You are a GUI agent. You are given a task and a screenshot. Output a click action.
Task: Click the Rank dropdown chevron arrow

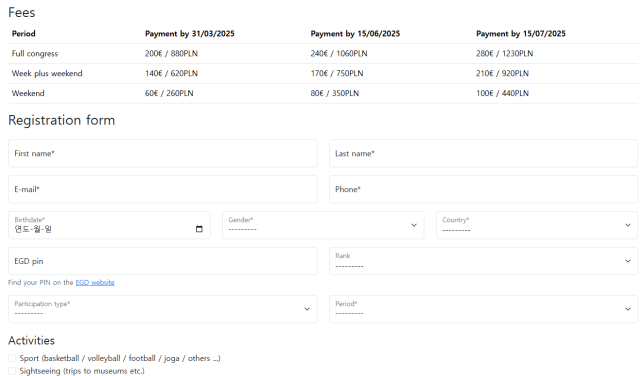[x=627, y=261]
